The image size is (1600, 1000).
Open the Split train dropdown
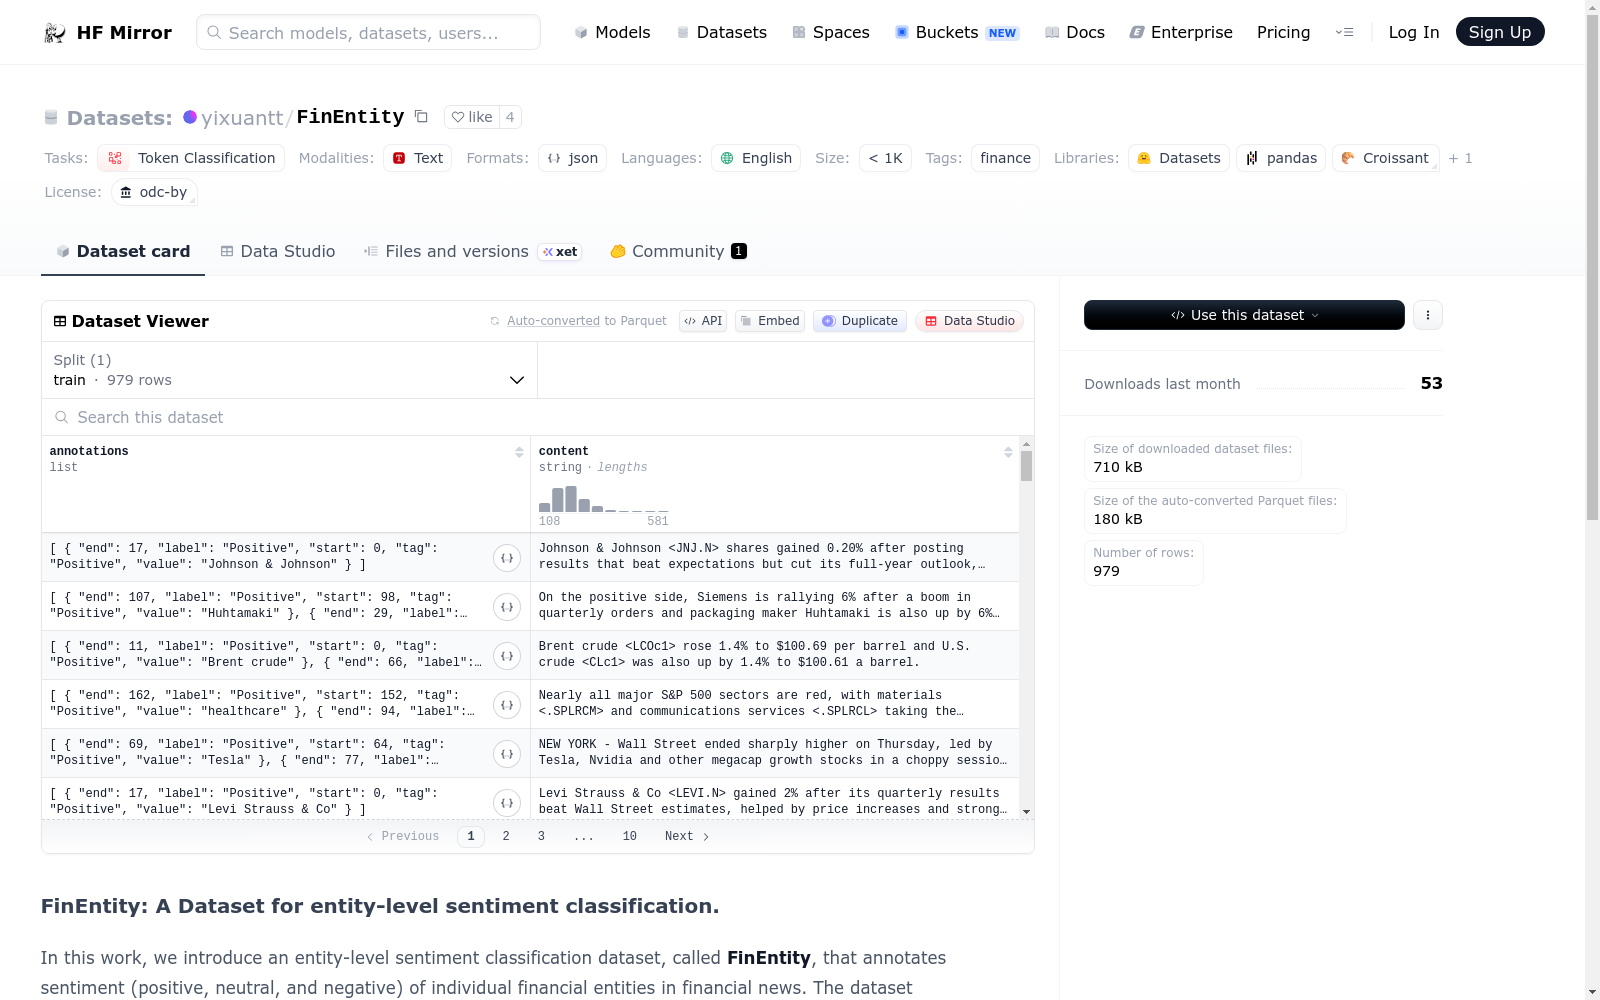[x=290, y=370]
